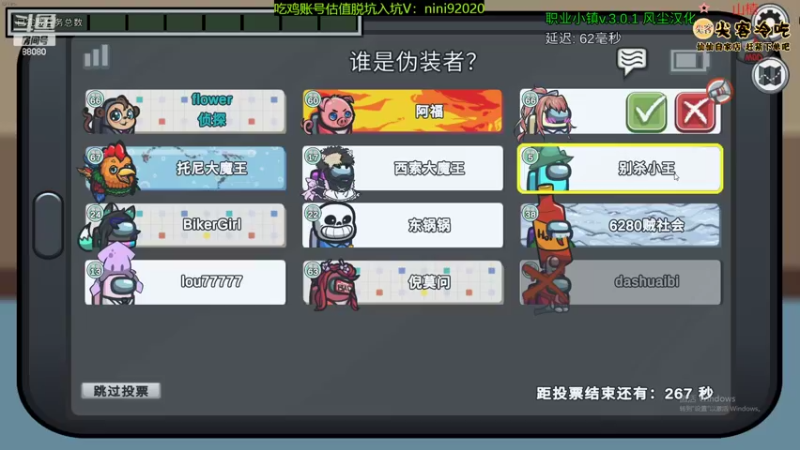Click bearded avatar on 西索大魔王 card
Screen dimensions: 800x450
(x=332, y=174)
